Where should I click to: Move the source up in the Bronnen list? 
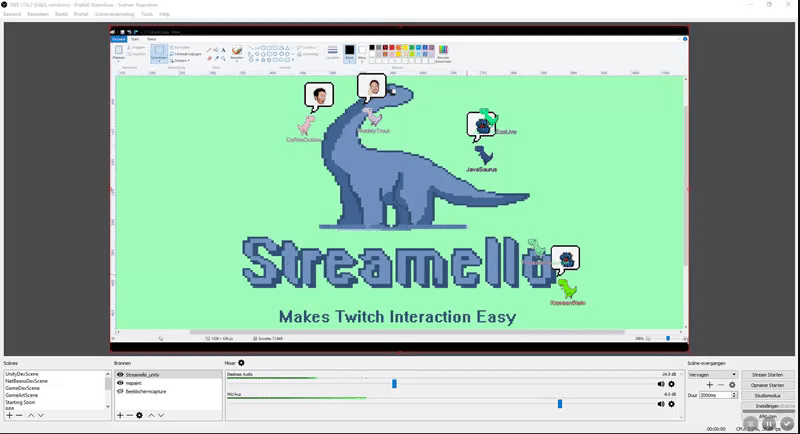click(151, 416)
